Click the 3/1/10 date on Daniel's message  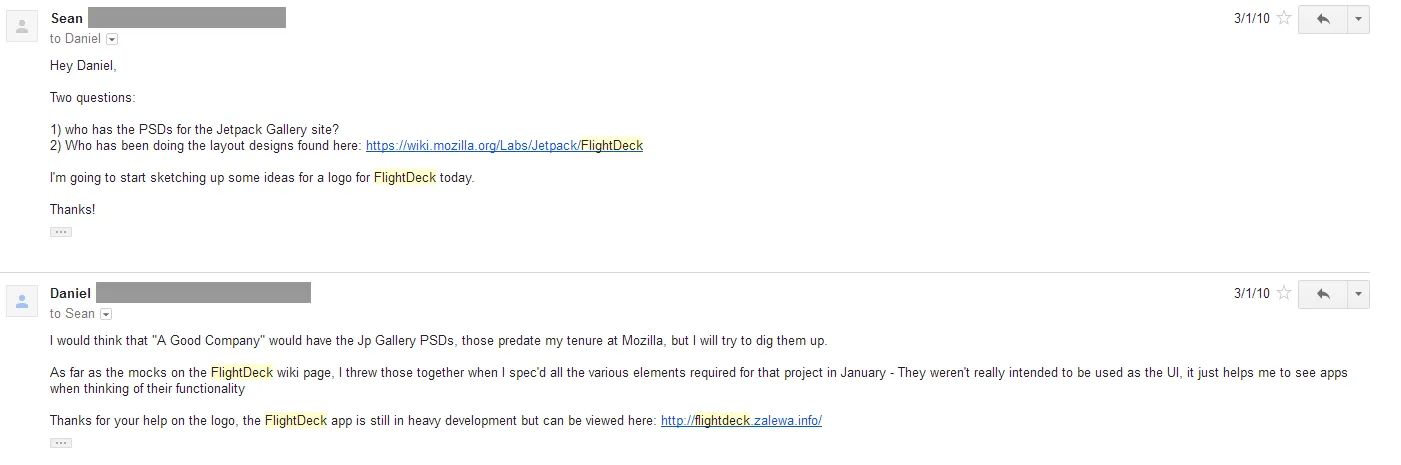tap(1252, 294)
